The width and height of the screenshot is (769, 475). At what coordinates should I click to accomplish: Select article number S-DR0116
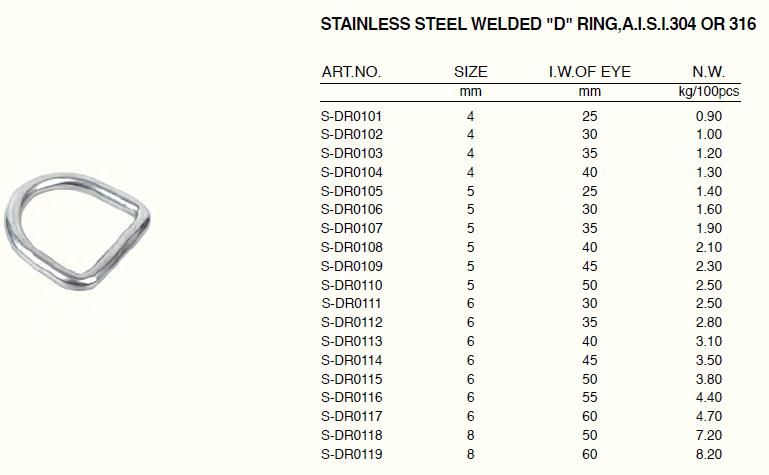351,398
